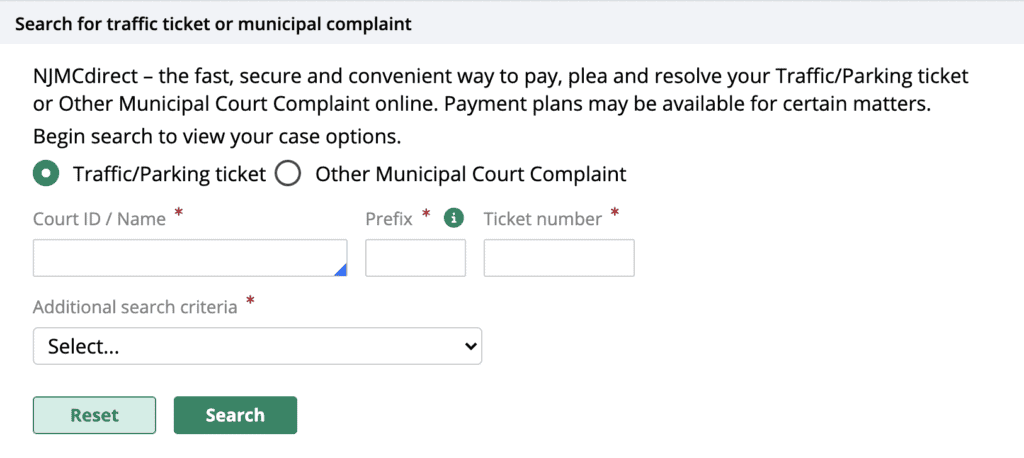Click the "Additional search criteria" label
Image resolution: width=1024 pixels, height=458 pixels.
135,307
